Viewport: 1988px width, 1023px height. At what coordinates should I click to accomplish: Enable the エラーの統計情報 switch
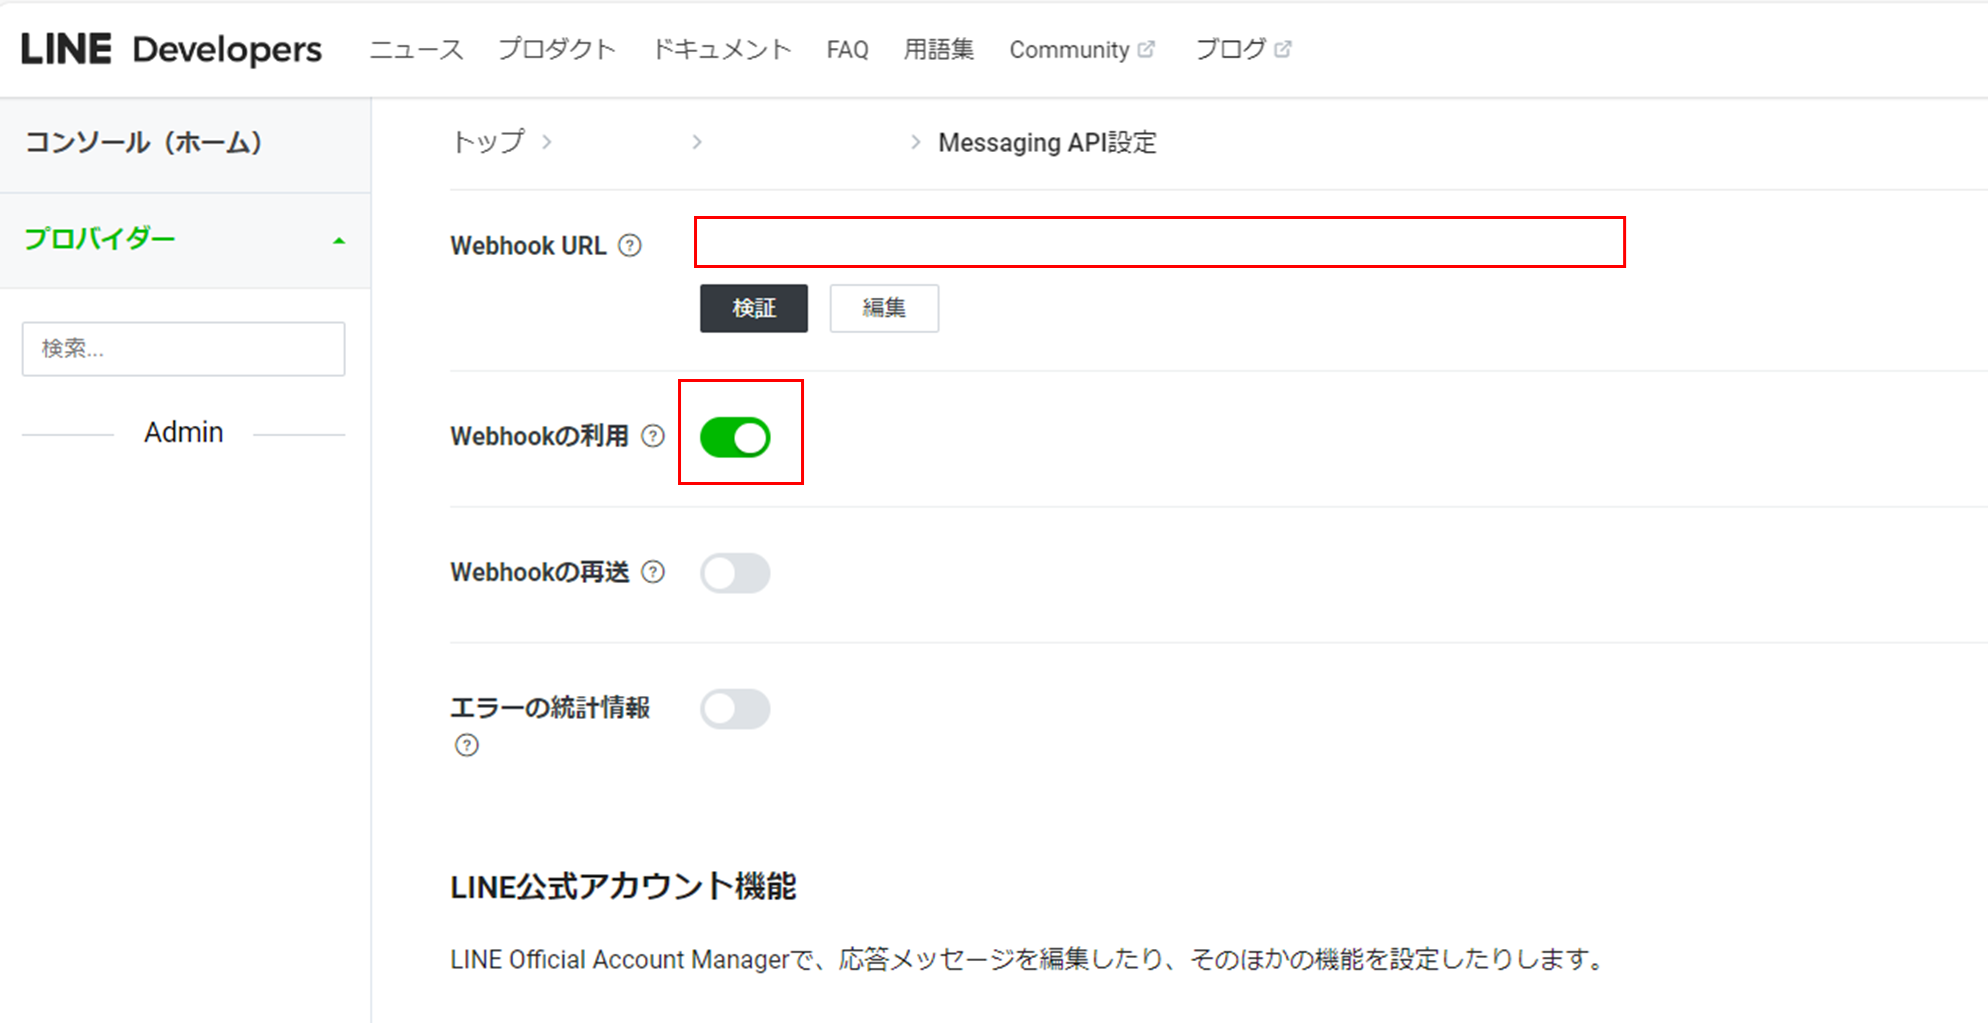pos(735,709)
